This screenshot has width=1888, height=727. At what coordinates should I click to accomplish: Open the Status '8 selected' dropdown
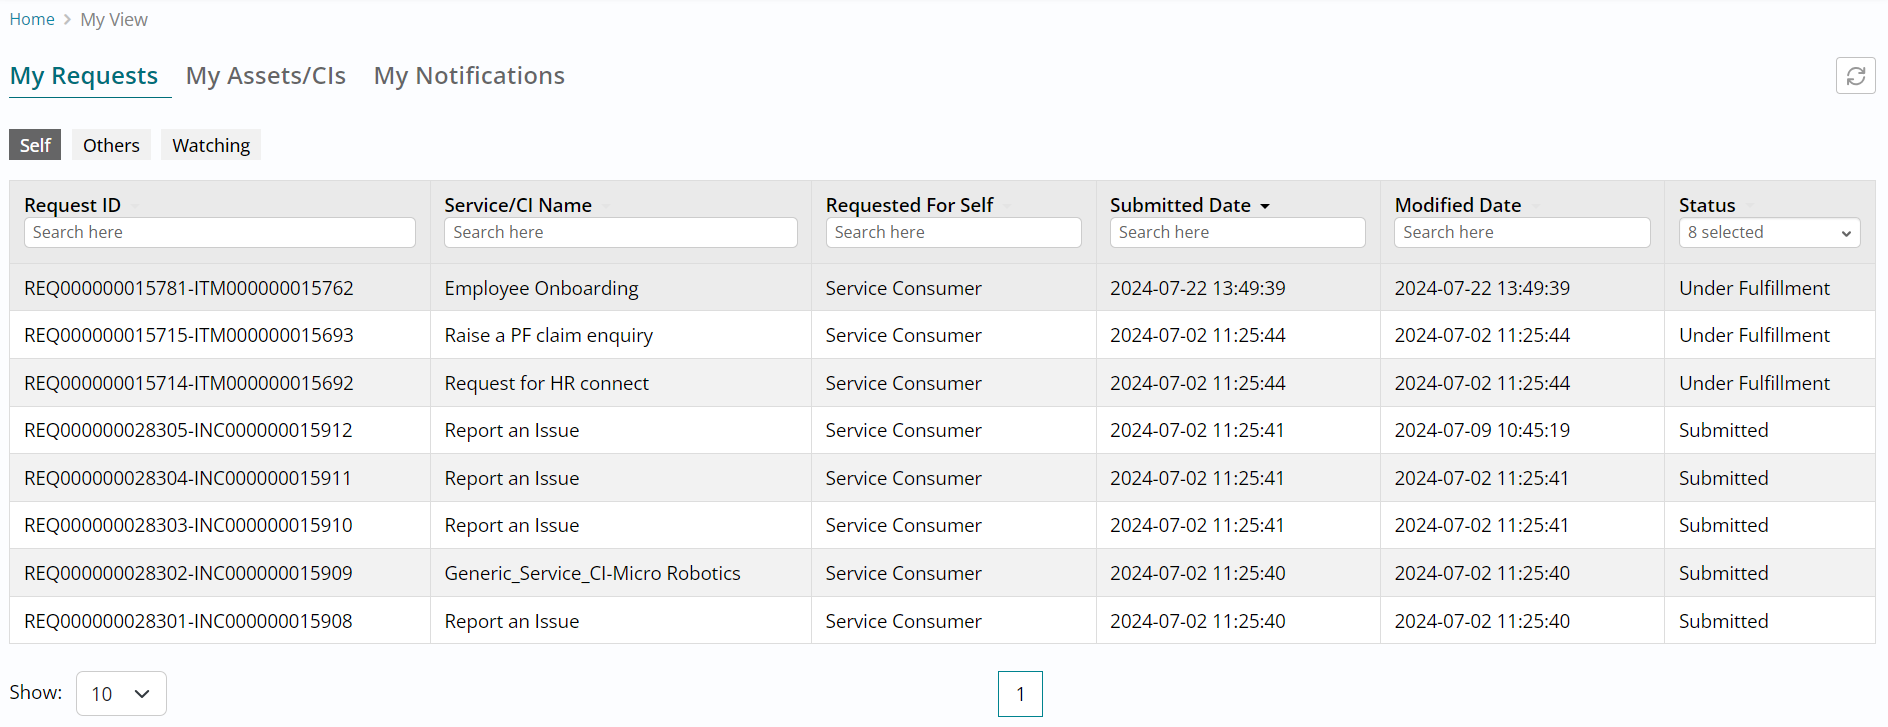click(x=1769, y=233)
